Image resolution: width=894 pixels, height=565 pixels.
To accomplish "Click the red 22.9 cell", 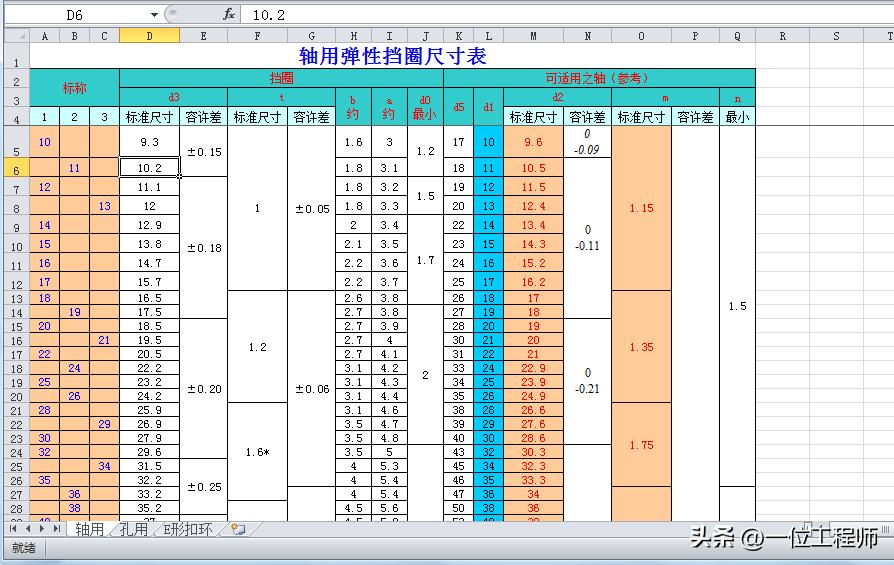I will point(533,368).
